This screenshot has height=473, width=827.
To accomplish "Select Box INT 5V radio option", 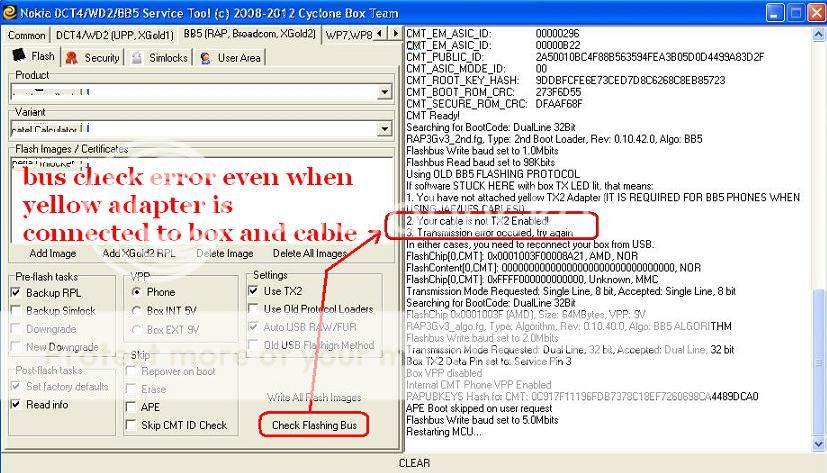I will point(137,311).
